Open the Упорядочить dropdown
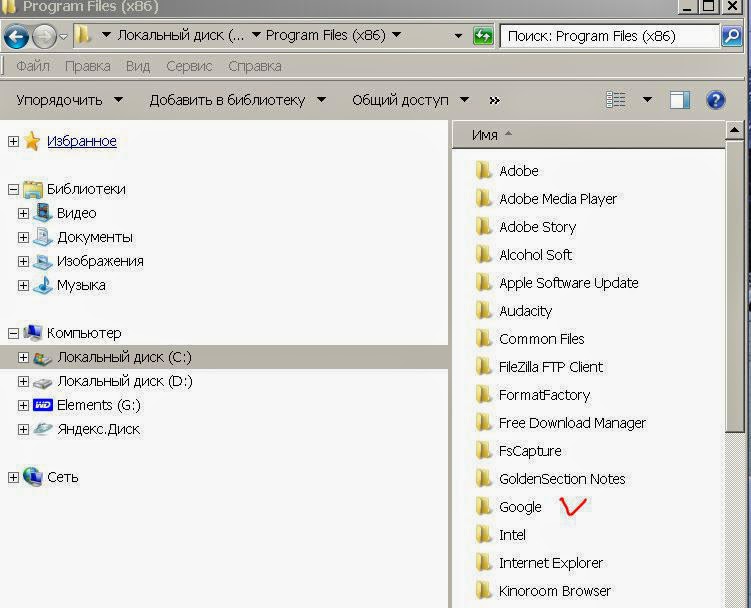This screenshot has height=608, width=751. (69, 100)
